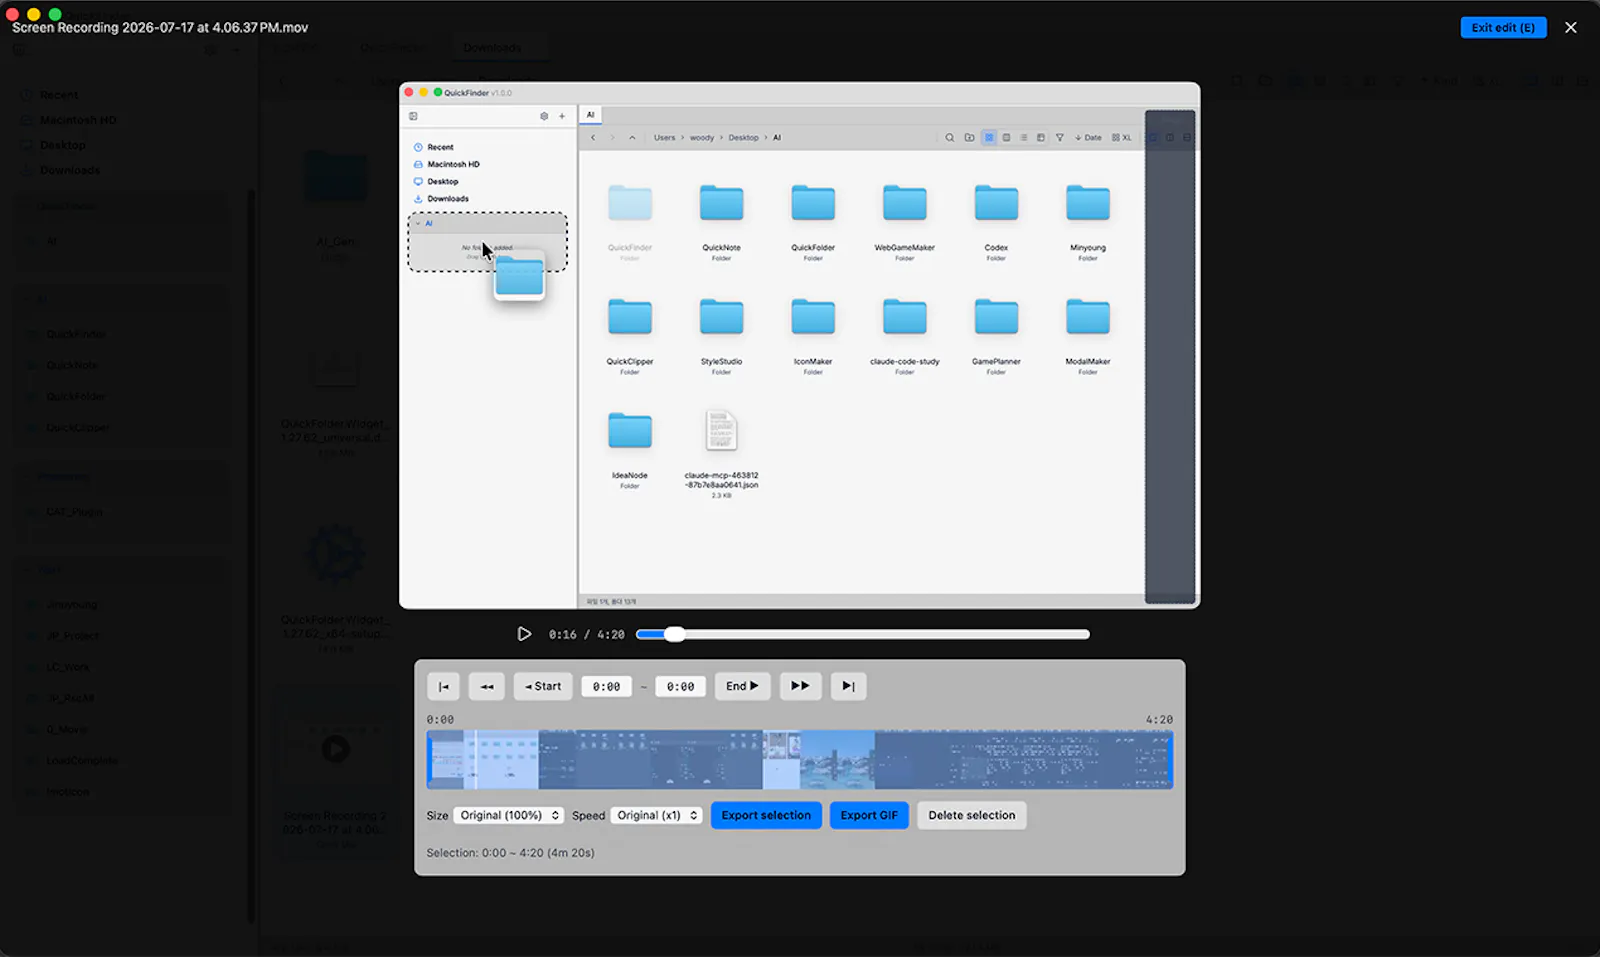Select Macintosh HD in the dimmed background sidebar
Viewport: 1600px width, 957px height.
click(78, 120)
